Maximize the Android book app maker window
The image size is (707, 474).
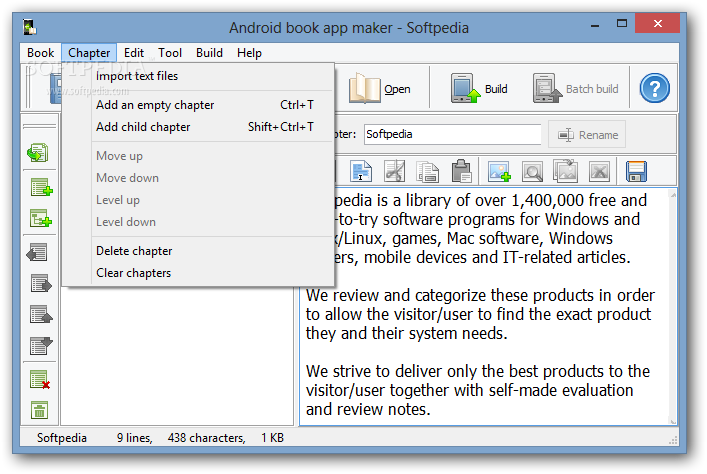(622, 23)
